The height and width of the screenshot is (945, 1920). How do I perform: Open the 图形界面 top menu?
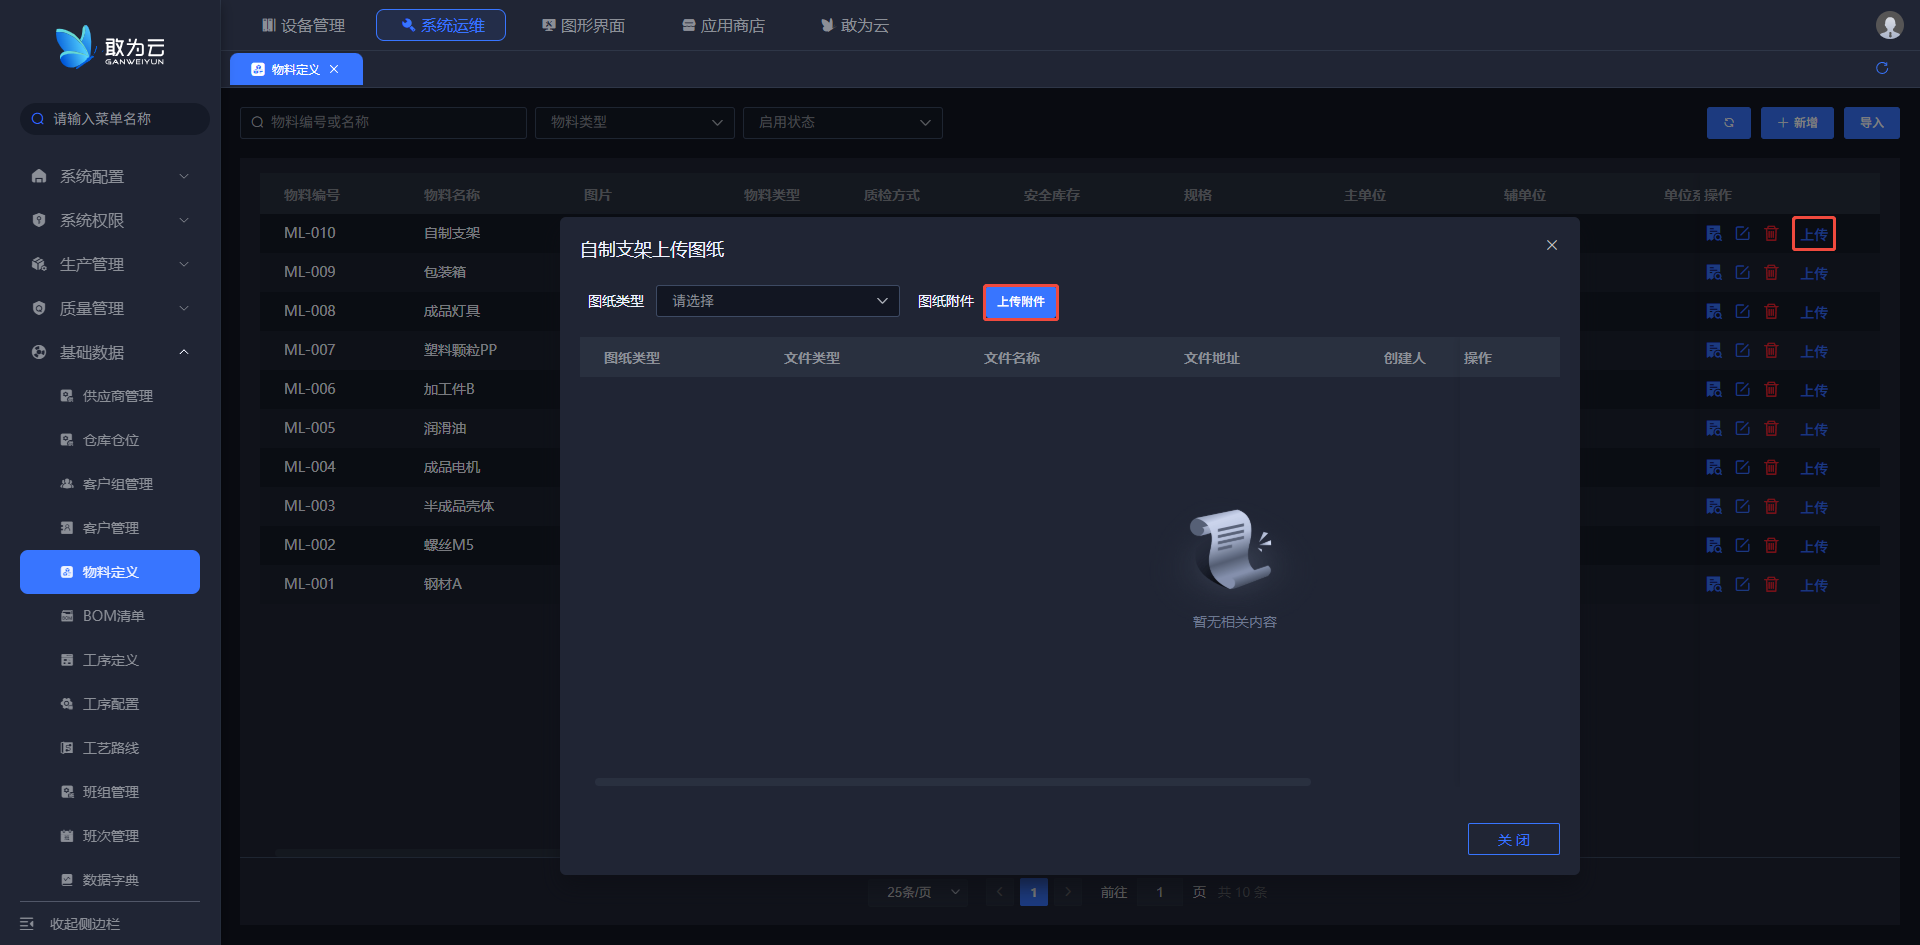click(583, 25)
